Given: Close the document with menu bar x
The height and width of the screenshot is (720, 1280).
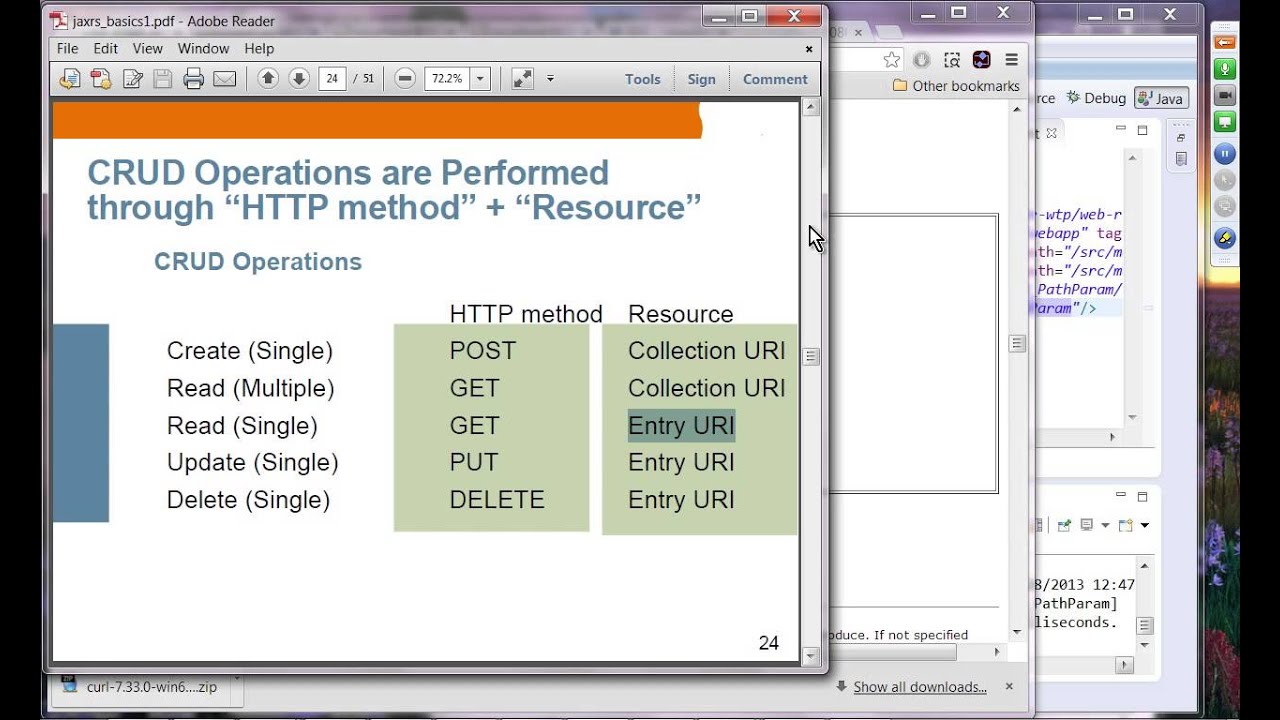Looking at the screenshot, I should click(809, 48).
